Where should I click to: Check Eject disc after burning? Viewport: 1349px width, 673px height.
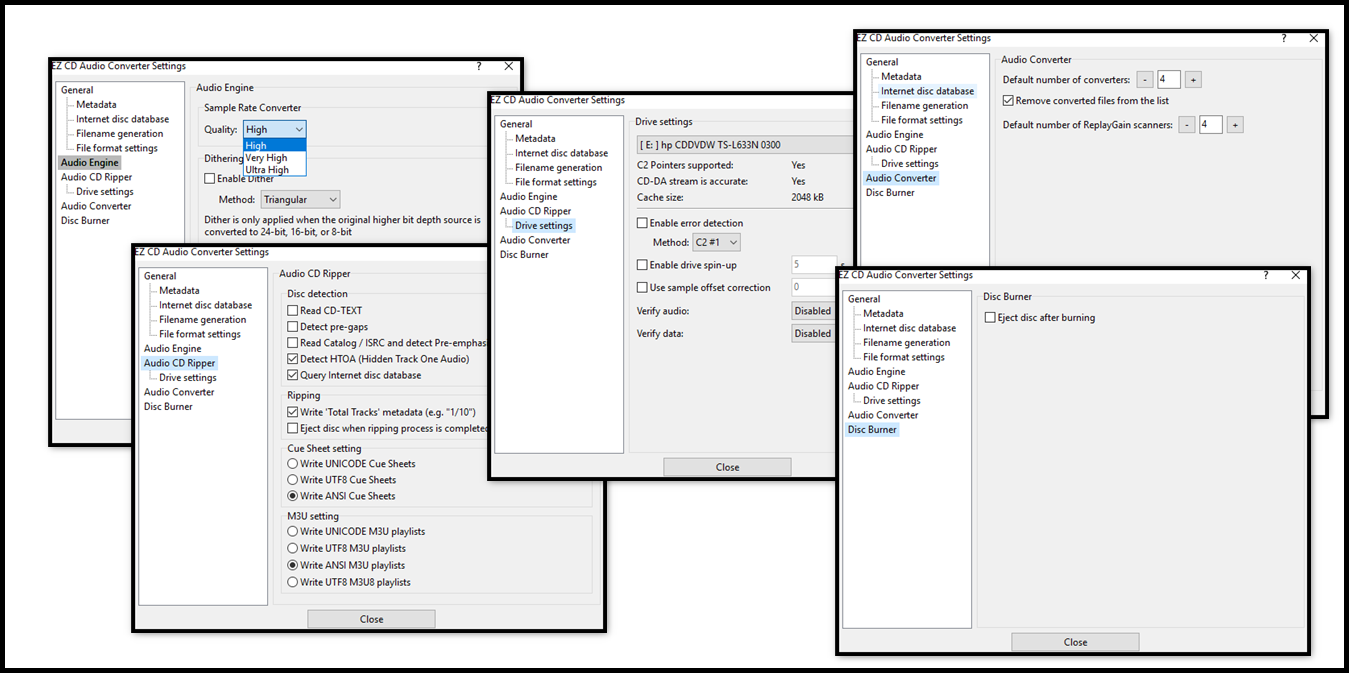coord(990,318)
